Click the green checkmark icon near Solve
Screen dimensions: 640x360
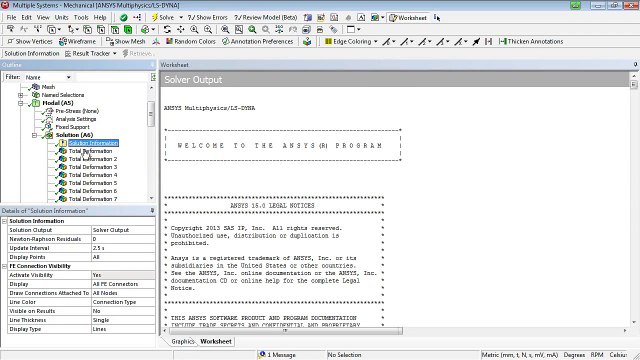[x=124, y=18]
